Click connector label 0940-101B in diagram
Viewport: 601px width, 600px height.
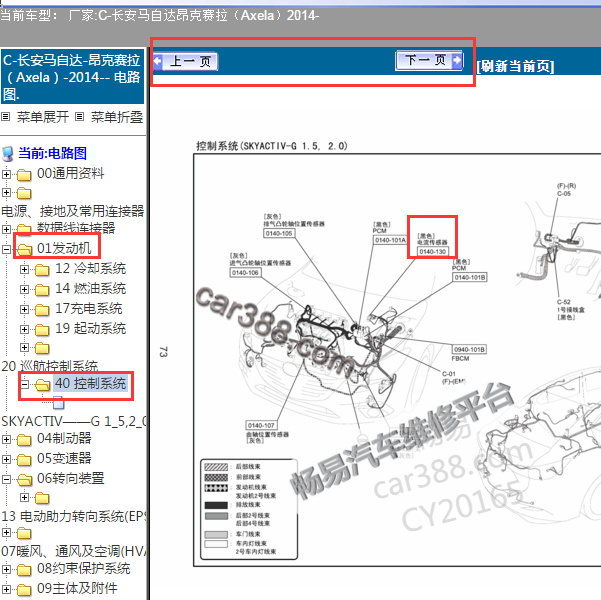click(469, 349)
